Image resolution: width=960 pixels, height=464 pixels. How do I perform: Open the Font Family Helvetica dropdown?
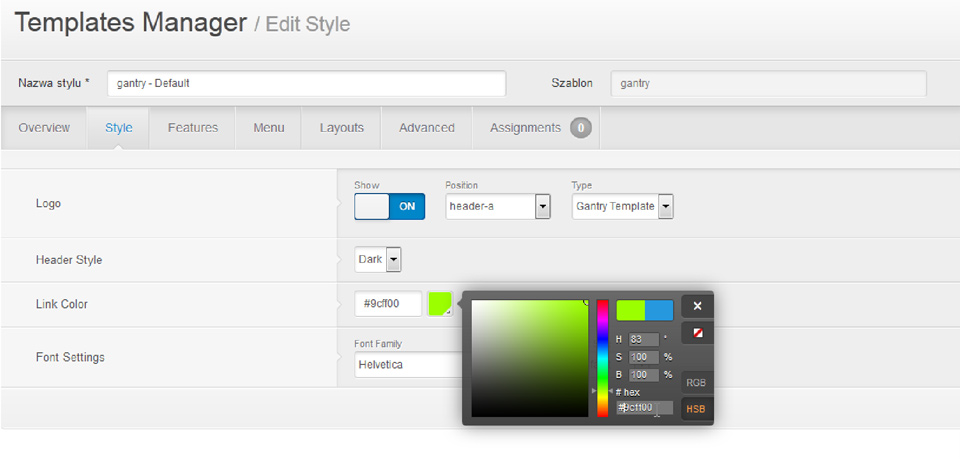point(408,365)
